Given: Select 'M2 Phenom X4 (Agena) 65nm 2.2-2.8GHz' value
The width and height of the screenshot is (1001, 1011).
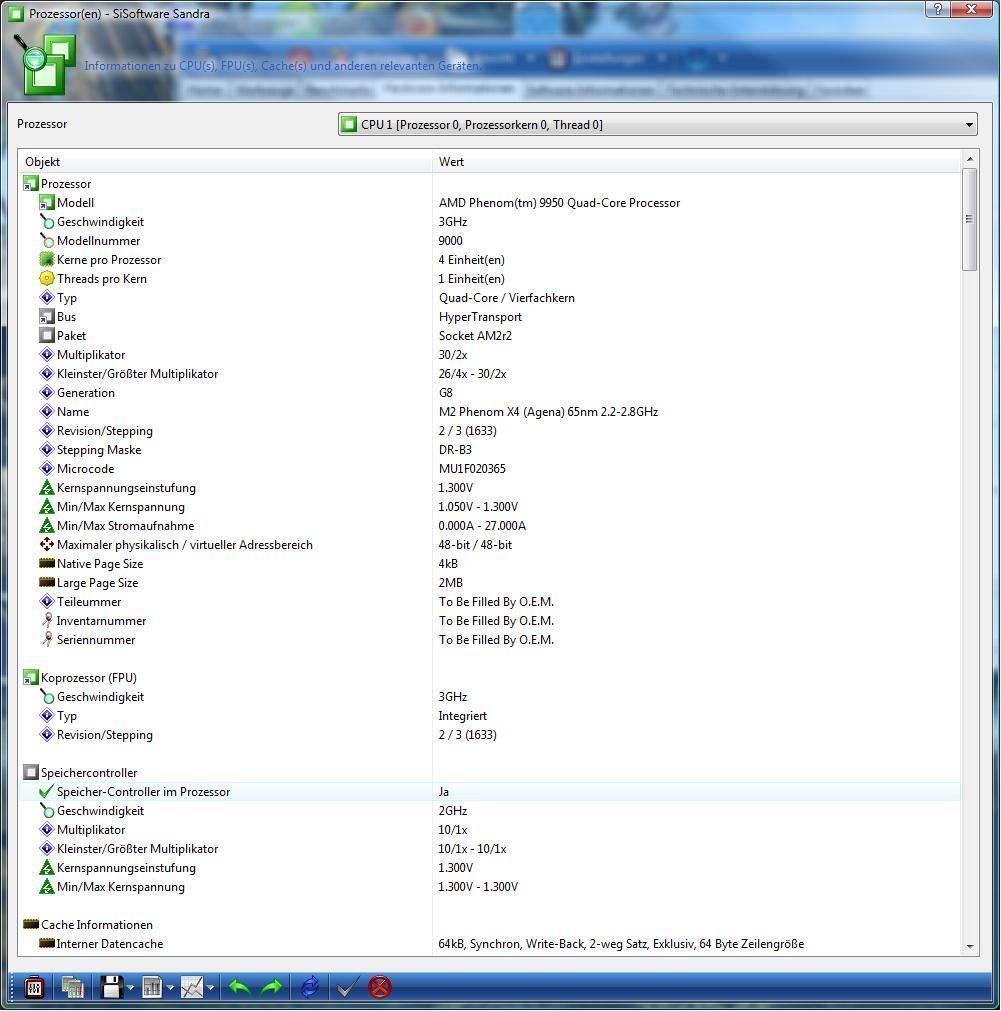Looking at the screenshot, I should (x=548, y=411).
